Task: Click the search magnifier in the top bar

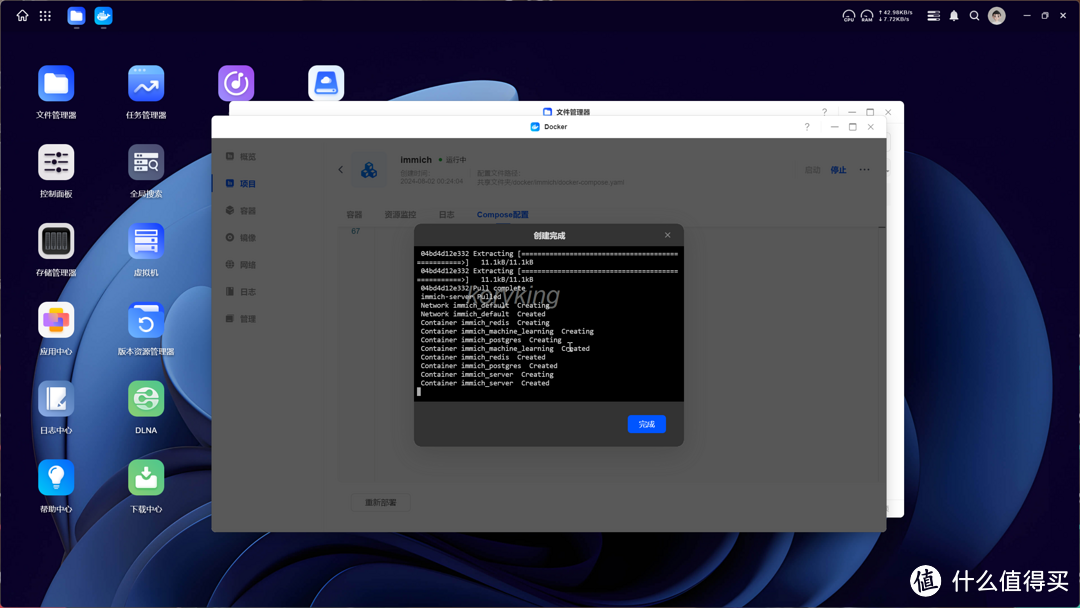Action: [x=975, y=16]
